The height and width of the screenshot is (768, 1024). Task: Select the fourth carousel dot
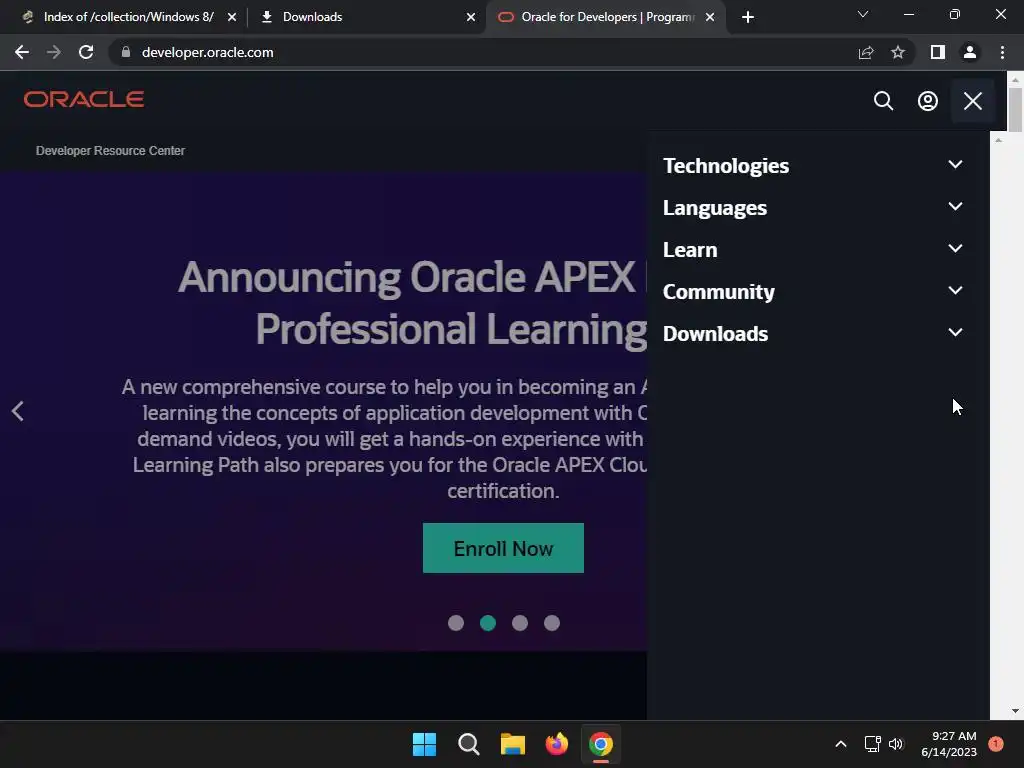pos(552,623)
